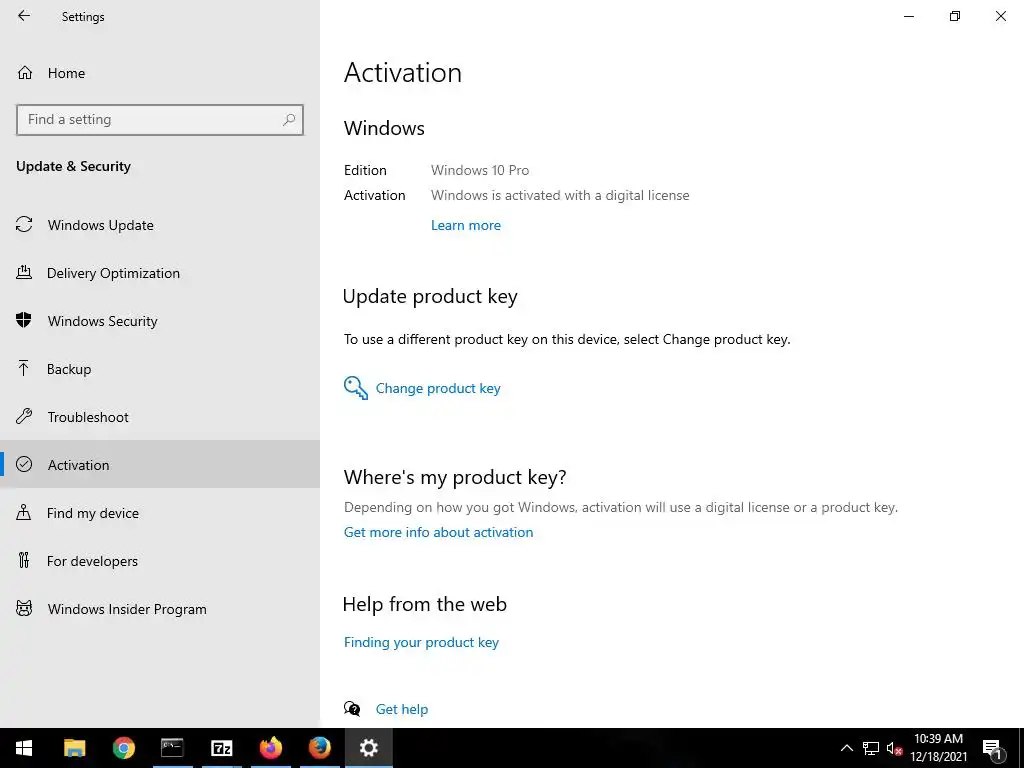Click the Learn more link
The width and height of the screenshot is (1024, 768).
click(466, 225)
